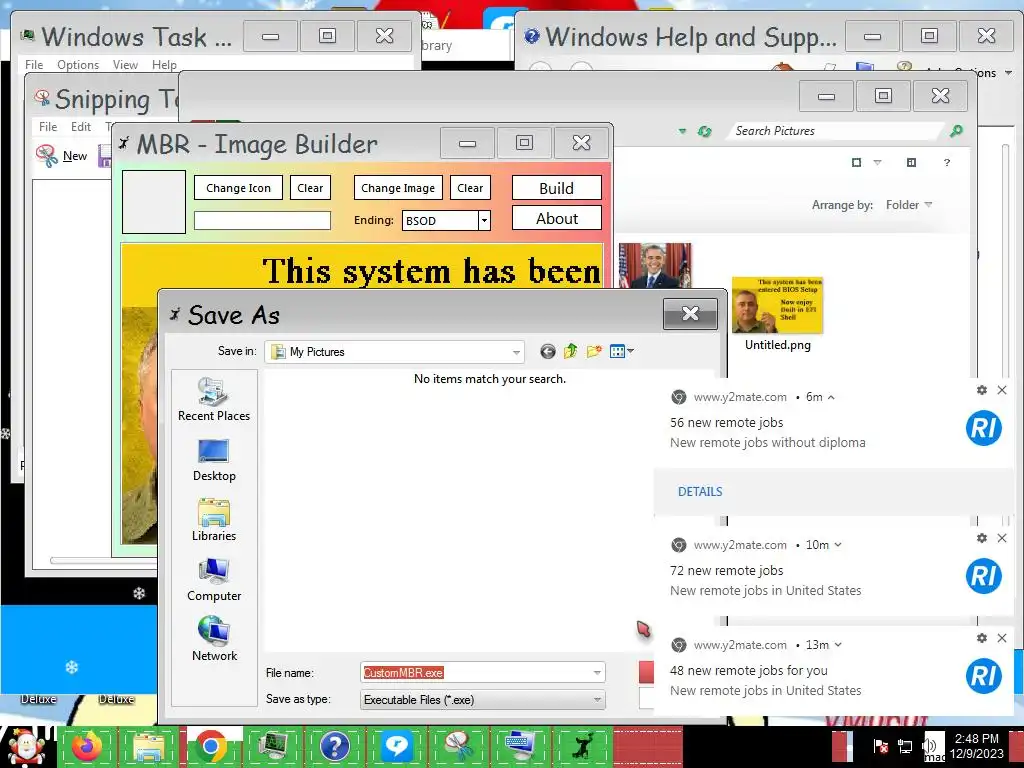The height and width of the screenshot is (768, 1024).
Task: Open settings gear on 48 new remote jobs notification
Action: [982, 638]
